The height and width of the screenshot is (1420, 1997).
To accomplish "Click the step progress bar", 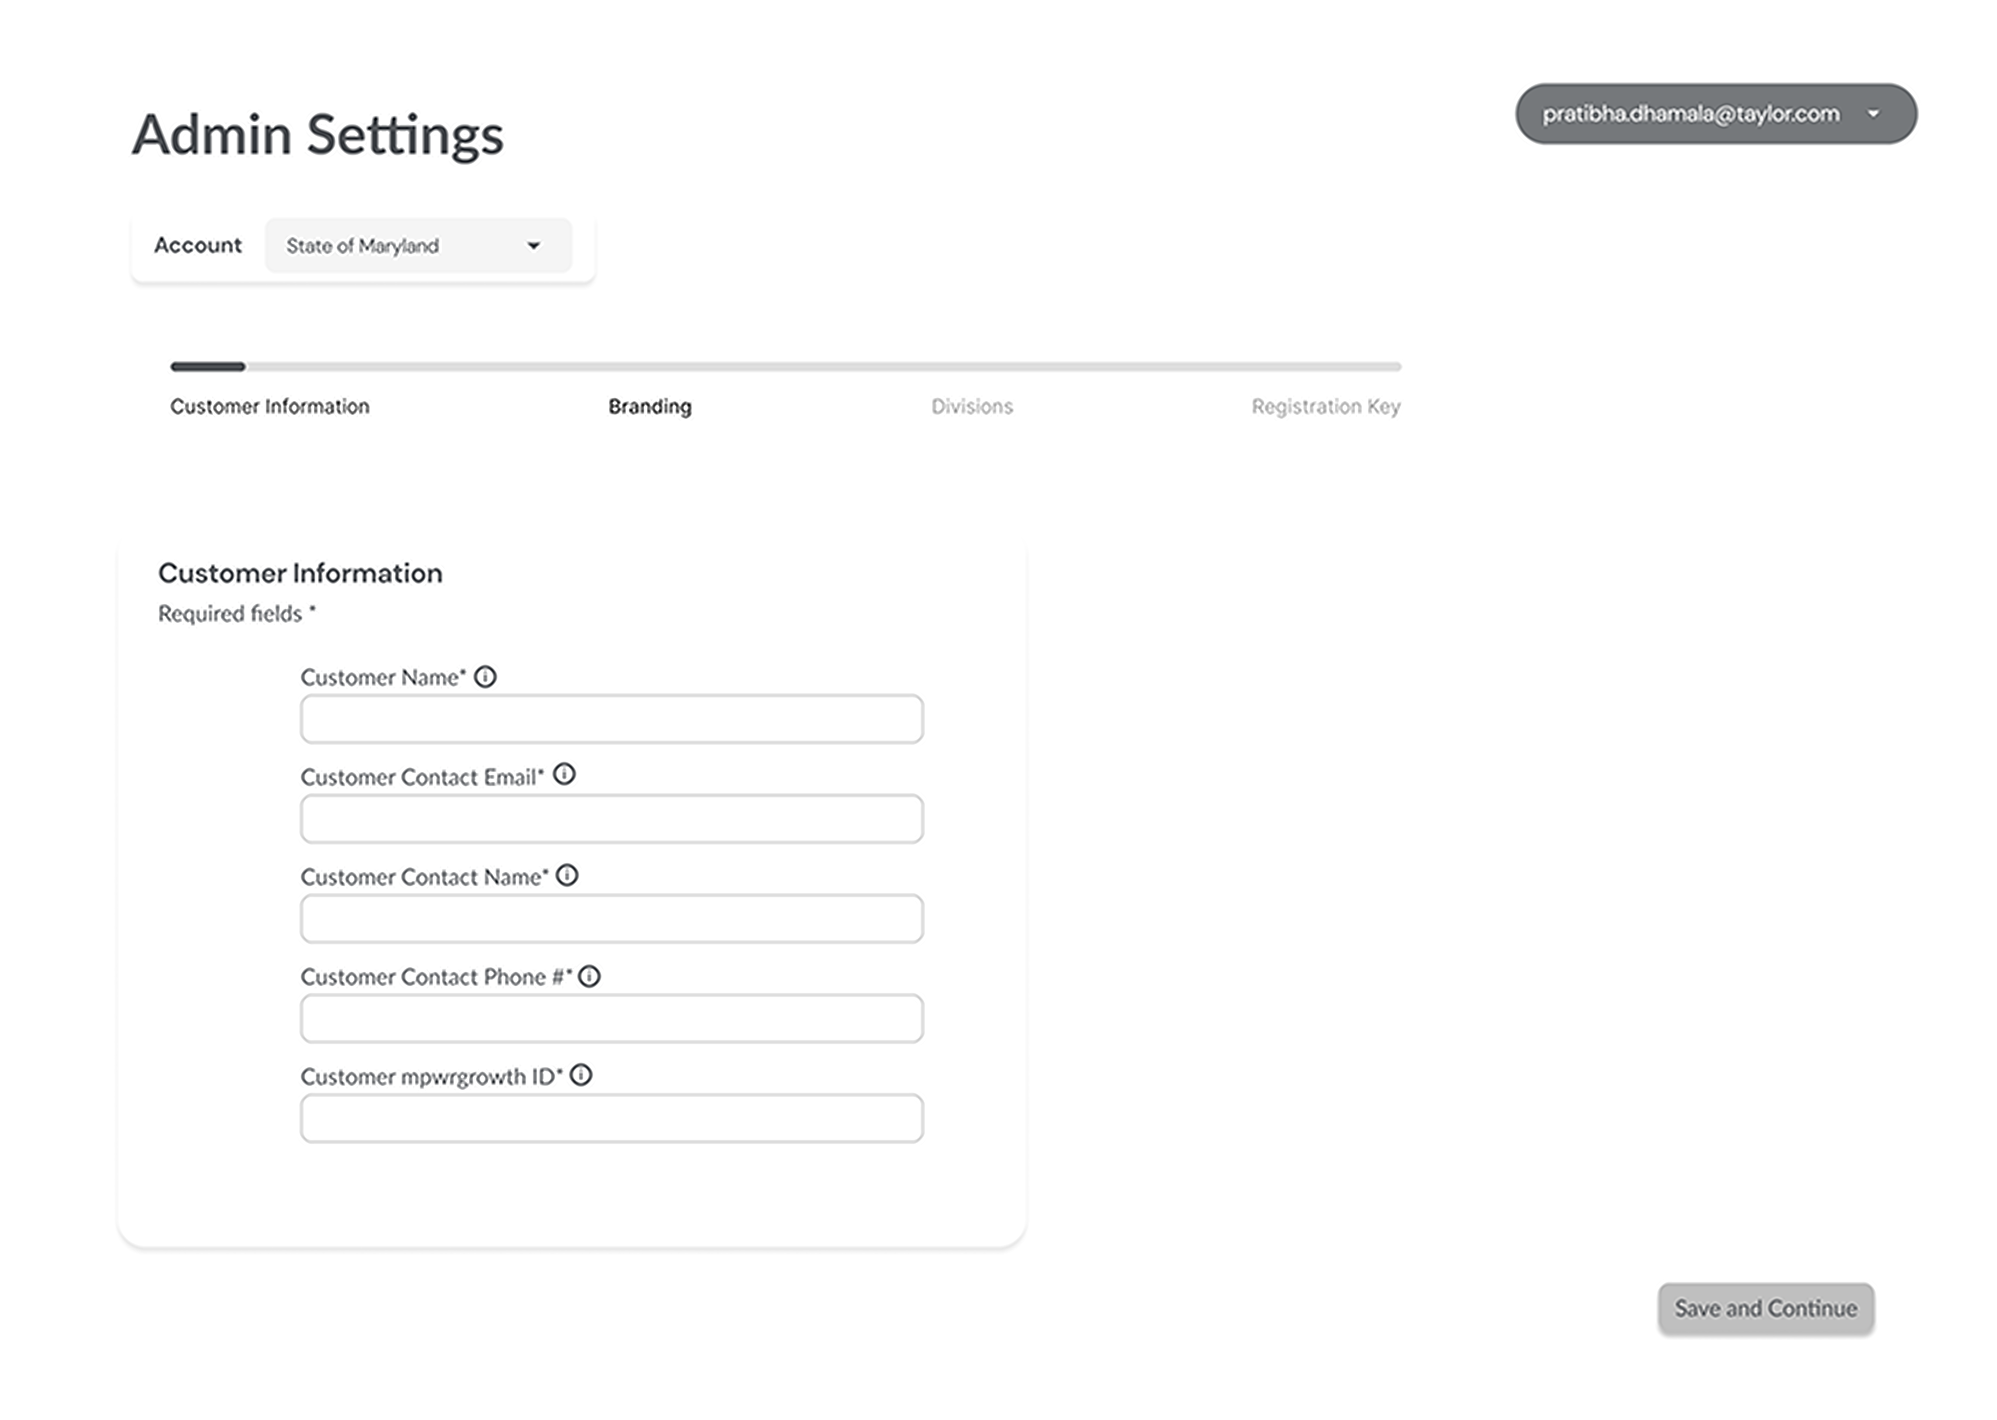I will [785, 367].
